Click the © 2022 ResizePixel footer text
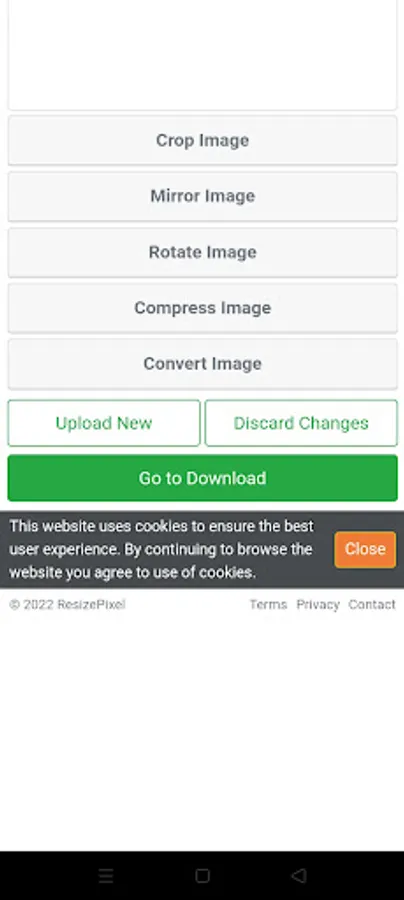The image size is (404, 900). click(67, 604)
